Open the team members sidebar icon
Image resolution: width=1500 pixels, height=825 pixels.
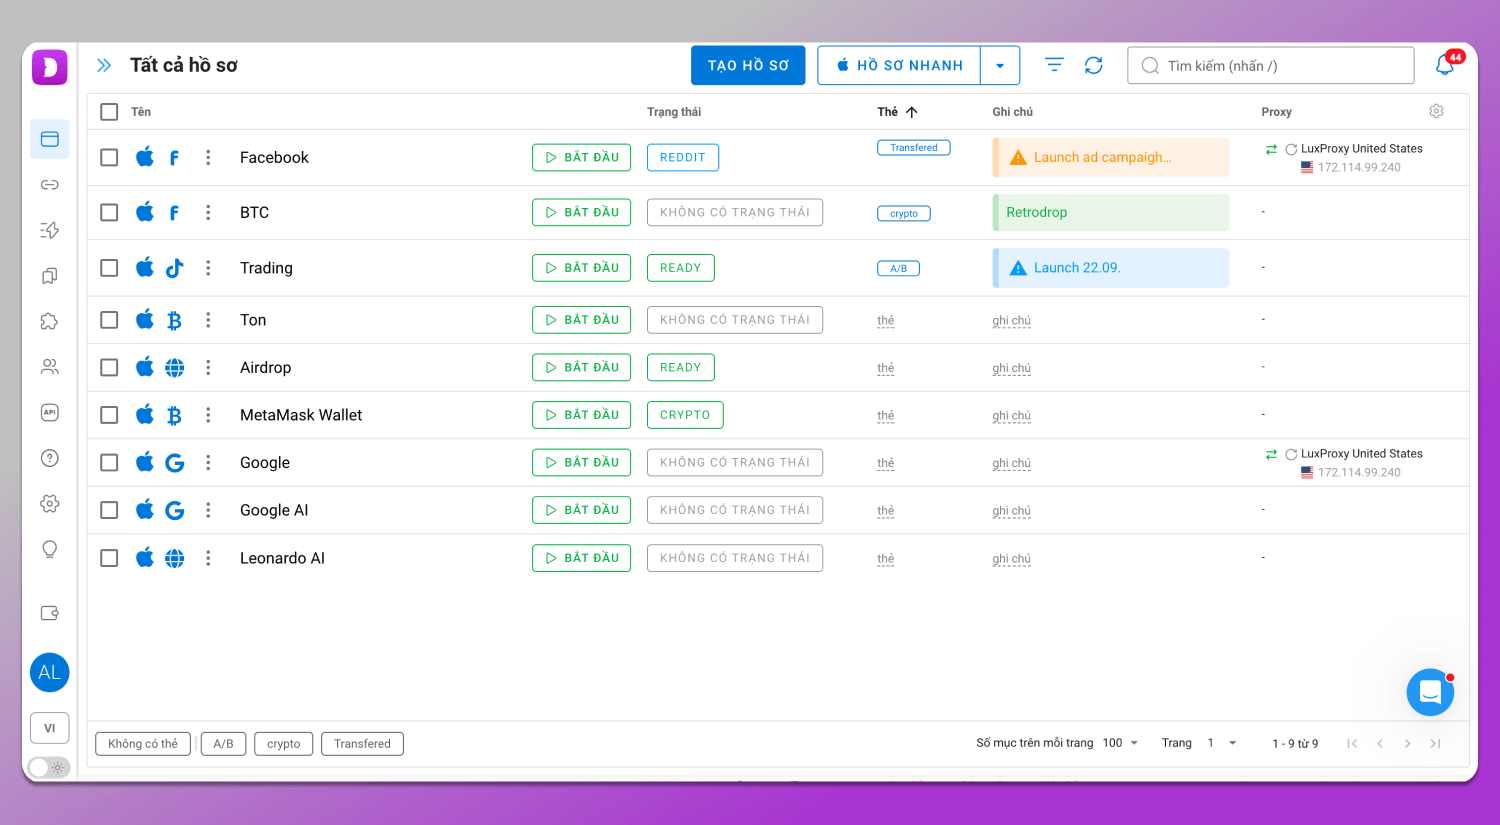pyautogui.click(x=49, y=367)
